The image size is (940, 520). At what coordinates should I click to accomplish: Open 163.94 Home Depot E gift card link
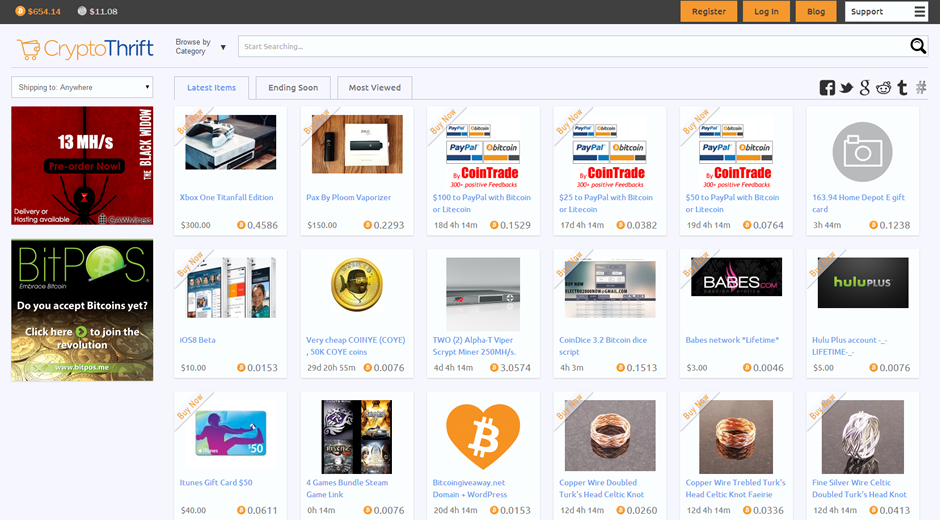858,203
